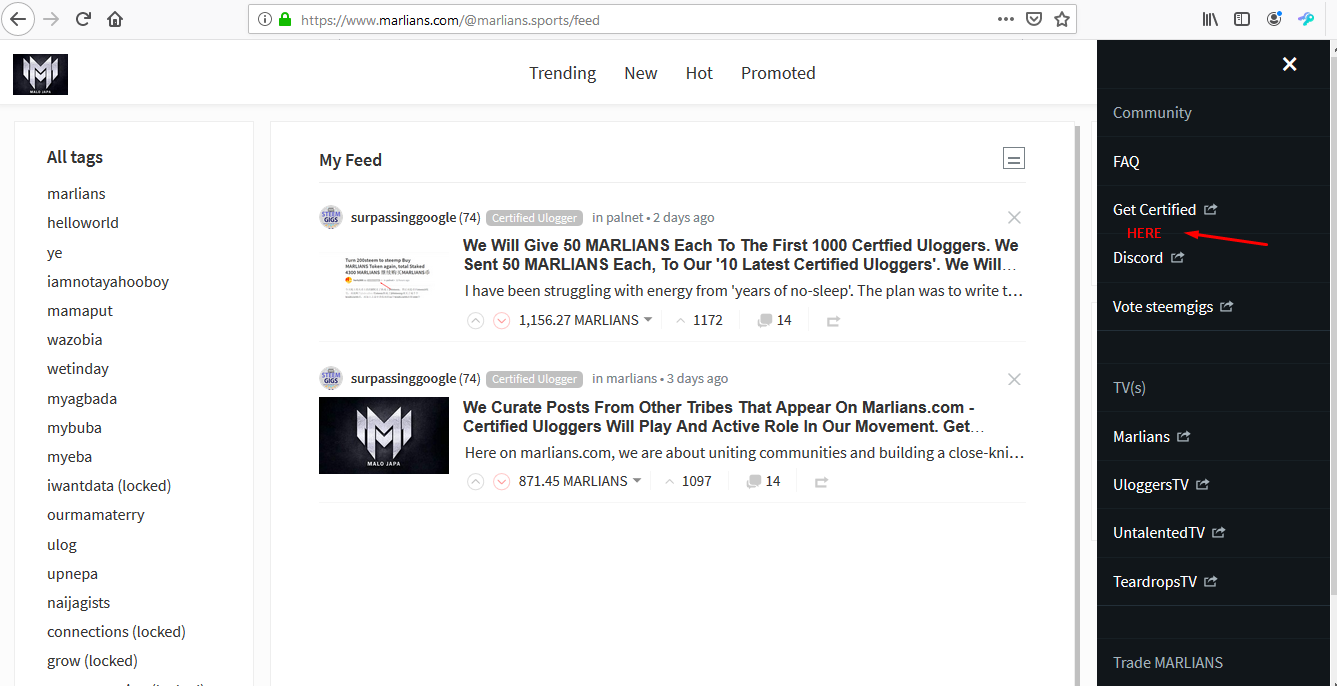1337x686 pixels.
Task: Open the first post's thumbnail image
Action: (384, 278)
